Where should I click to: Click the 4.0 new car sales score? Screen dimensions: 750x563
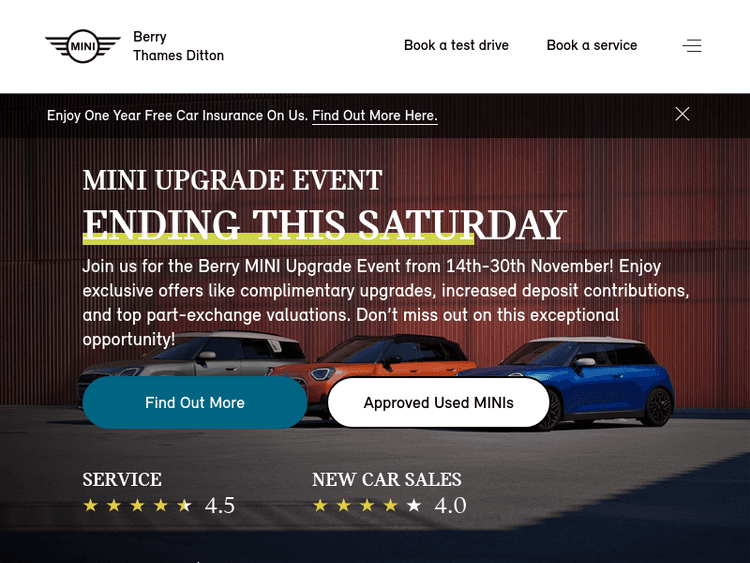[450, 506]
